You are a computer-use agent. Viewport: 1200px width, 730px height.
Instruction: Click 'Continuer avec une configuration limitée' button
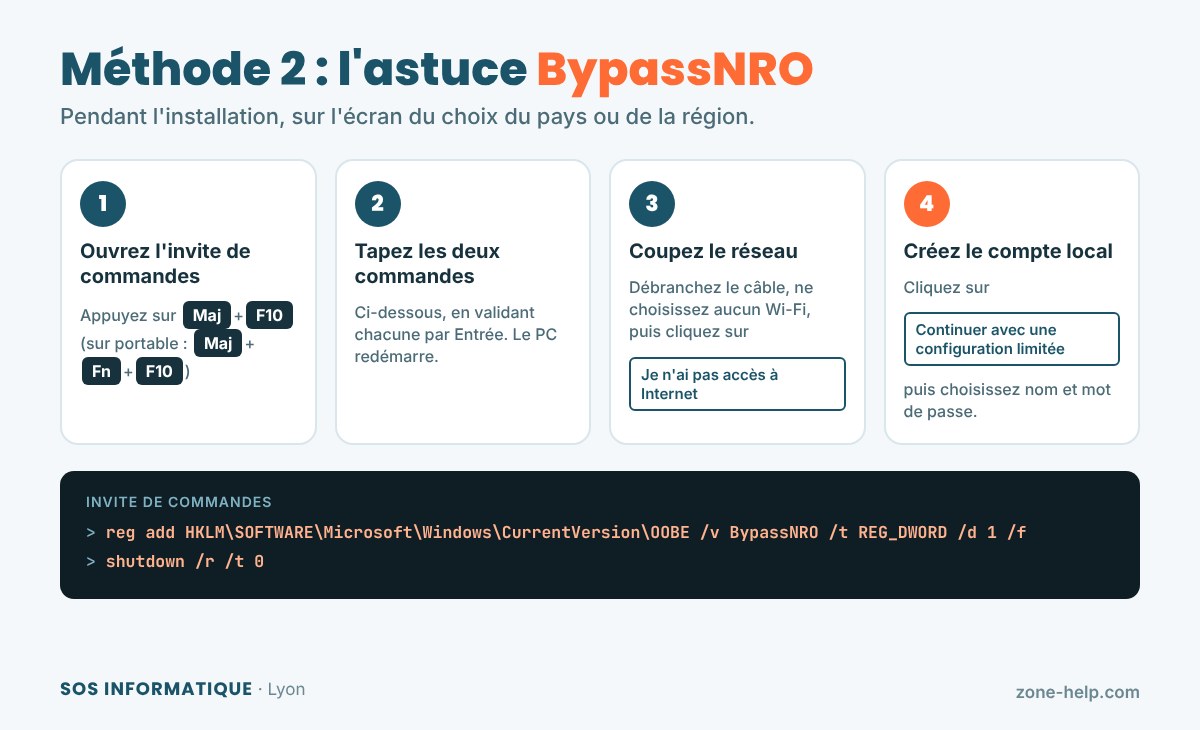point(1012,339)
